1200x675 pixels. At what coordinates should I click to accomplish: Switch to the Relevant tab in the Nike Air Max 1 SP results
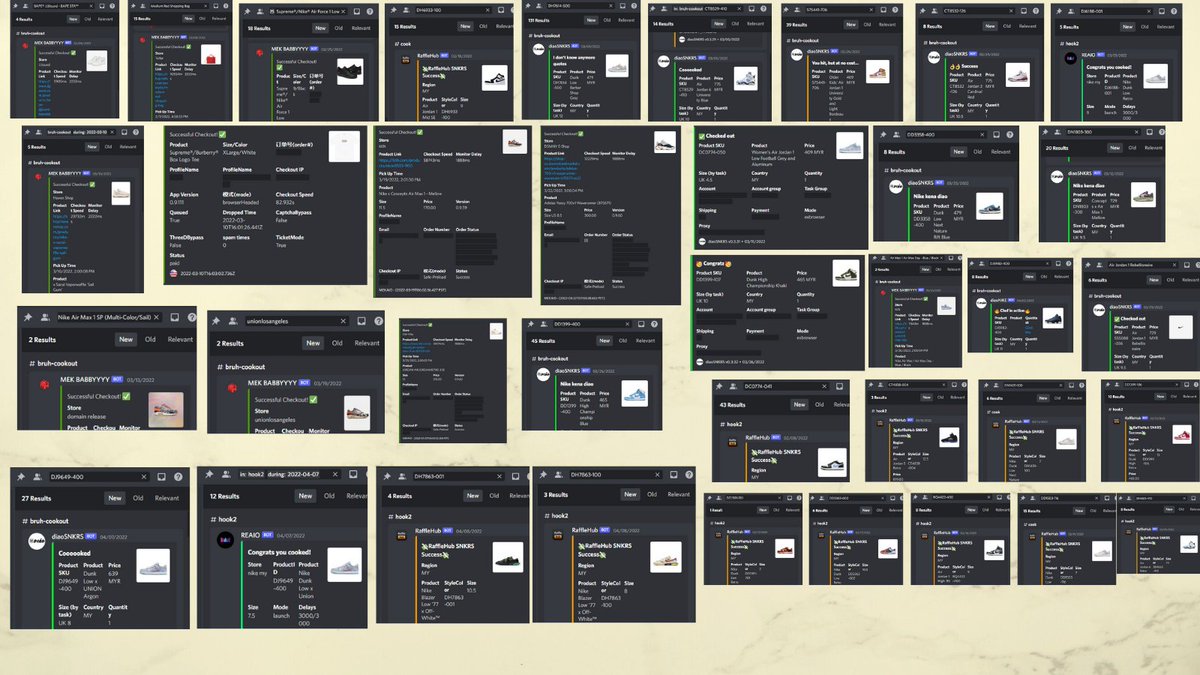click(180, 339)
